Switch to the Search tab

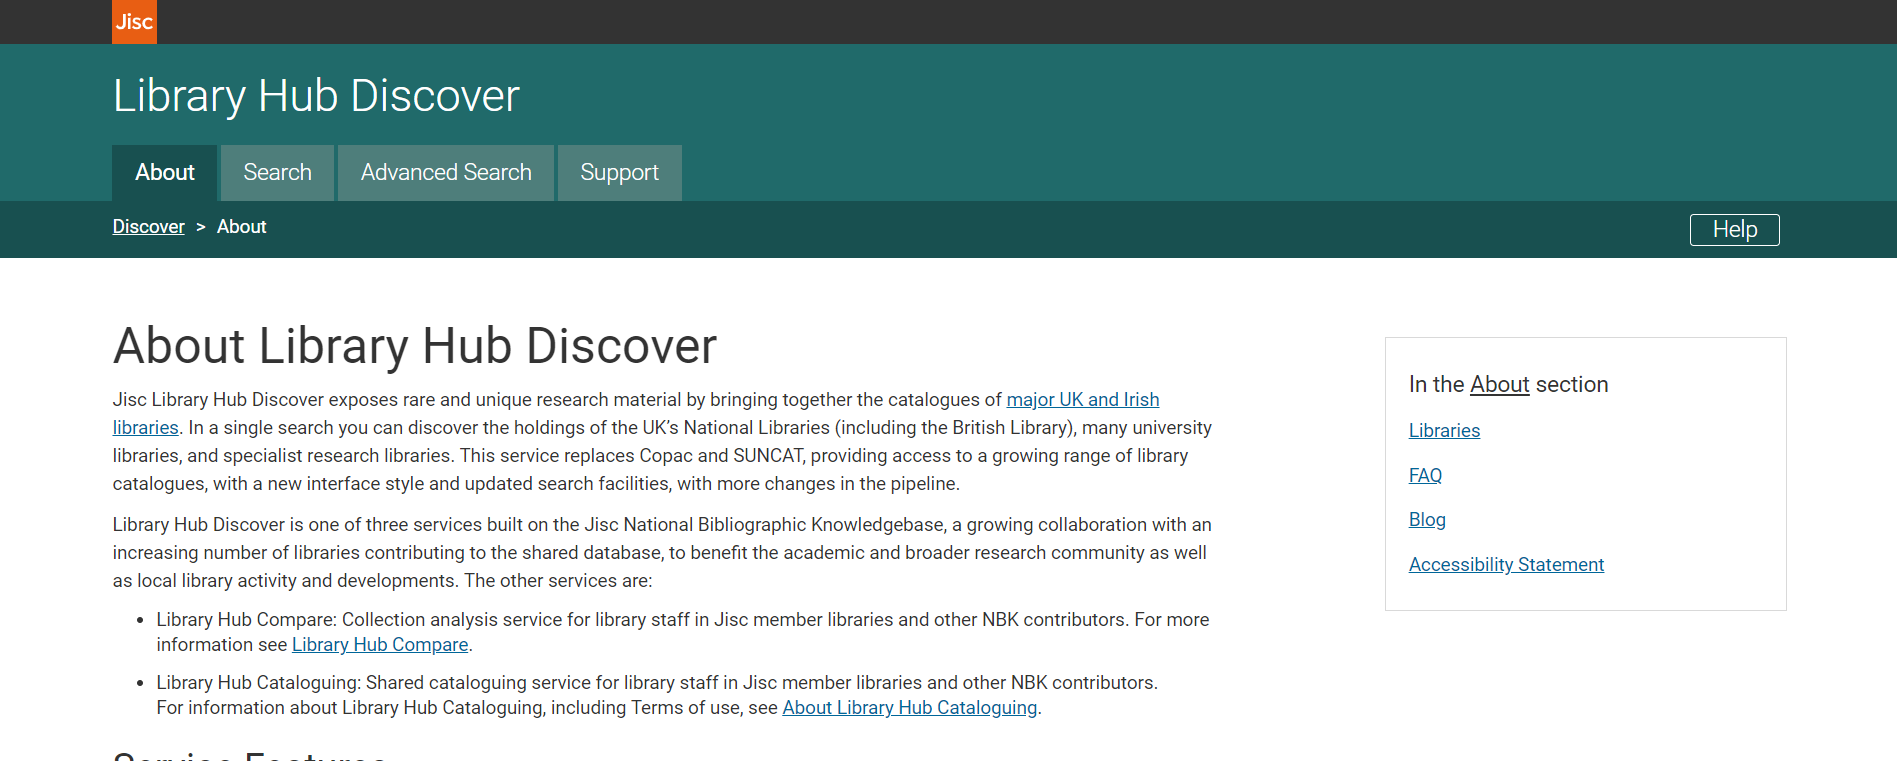click(x=277, y=173)
